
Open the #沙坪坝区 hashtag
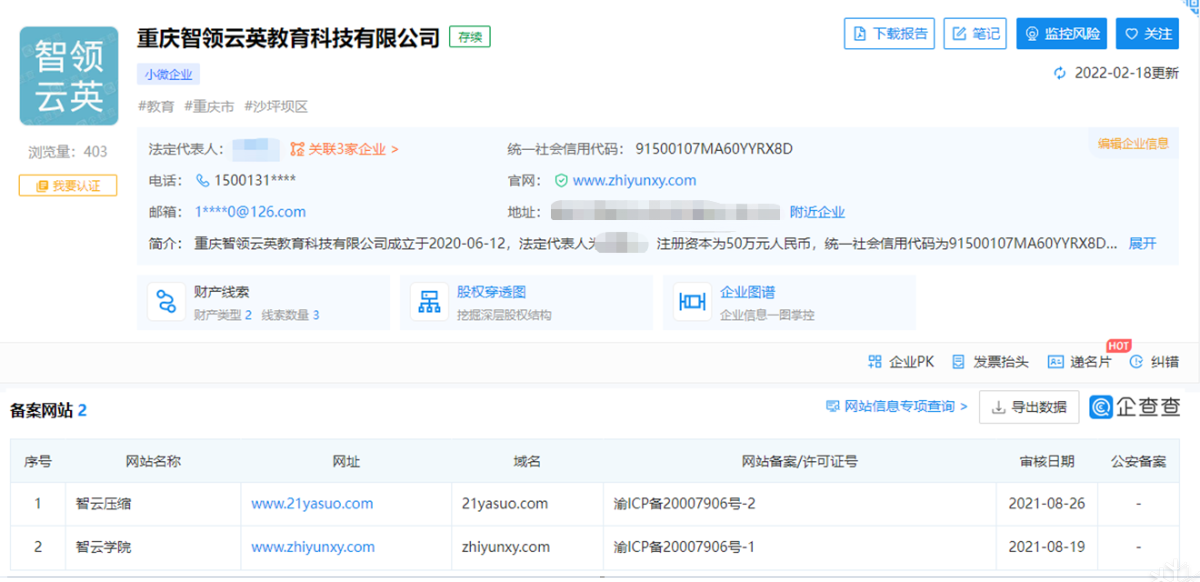(276, 106)
